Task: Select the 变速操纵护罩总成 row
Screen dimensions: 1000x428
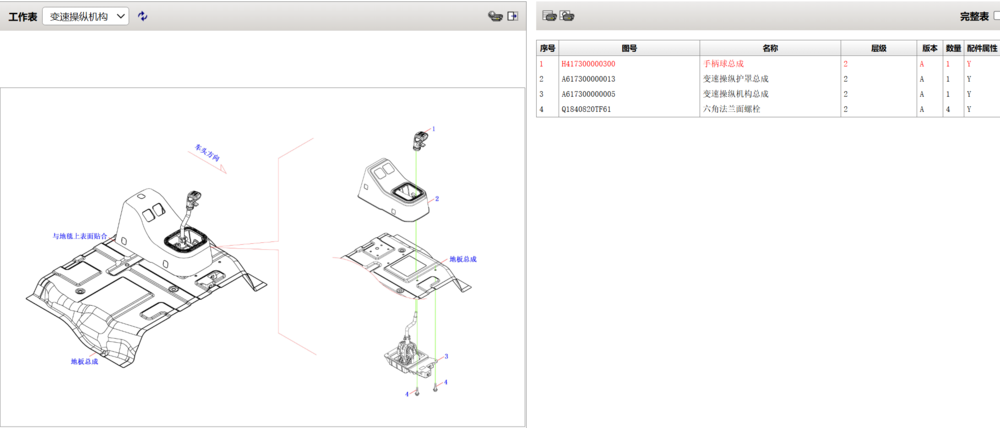Action: click(x=736, y=79)
